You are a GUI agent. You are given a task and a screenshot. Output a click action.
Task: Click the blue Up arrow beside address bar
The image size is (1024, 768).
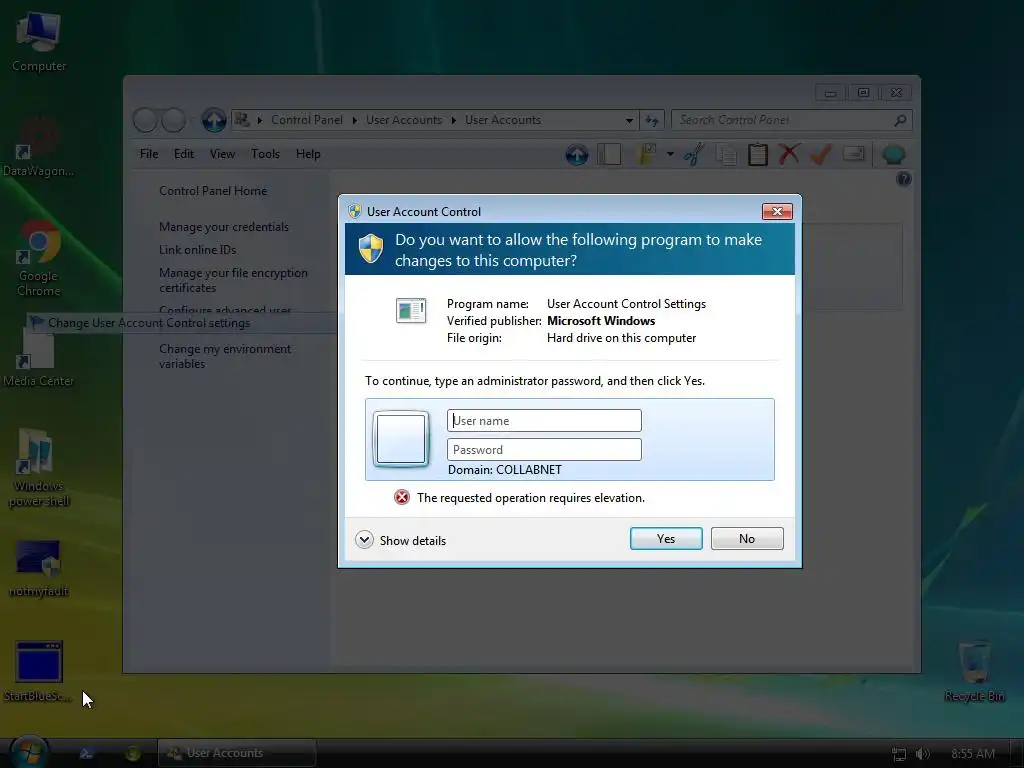(214, 120)
